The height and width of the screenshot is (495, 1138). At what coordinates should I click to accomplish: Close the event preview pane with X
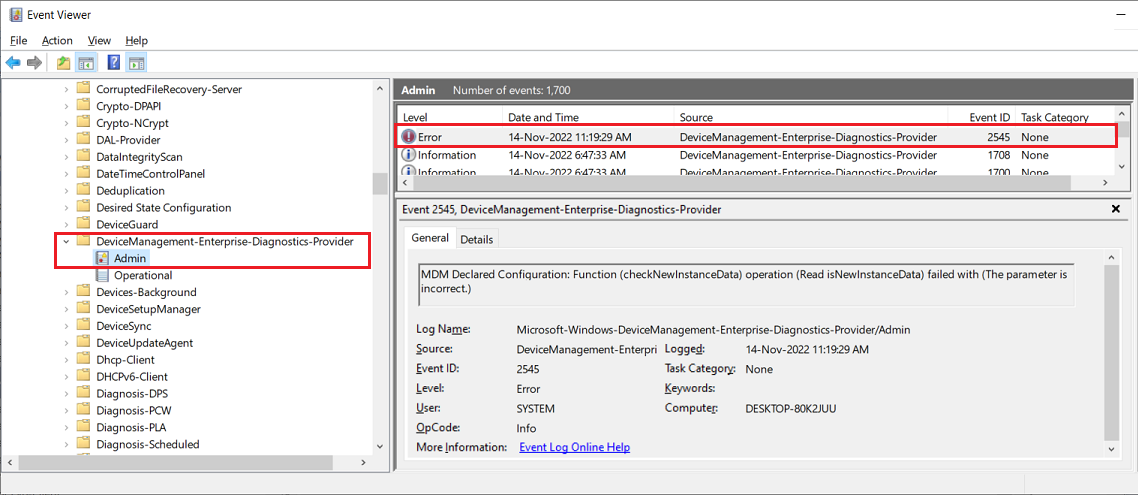tap(1115, 209)
